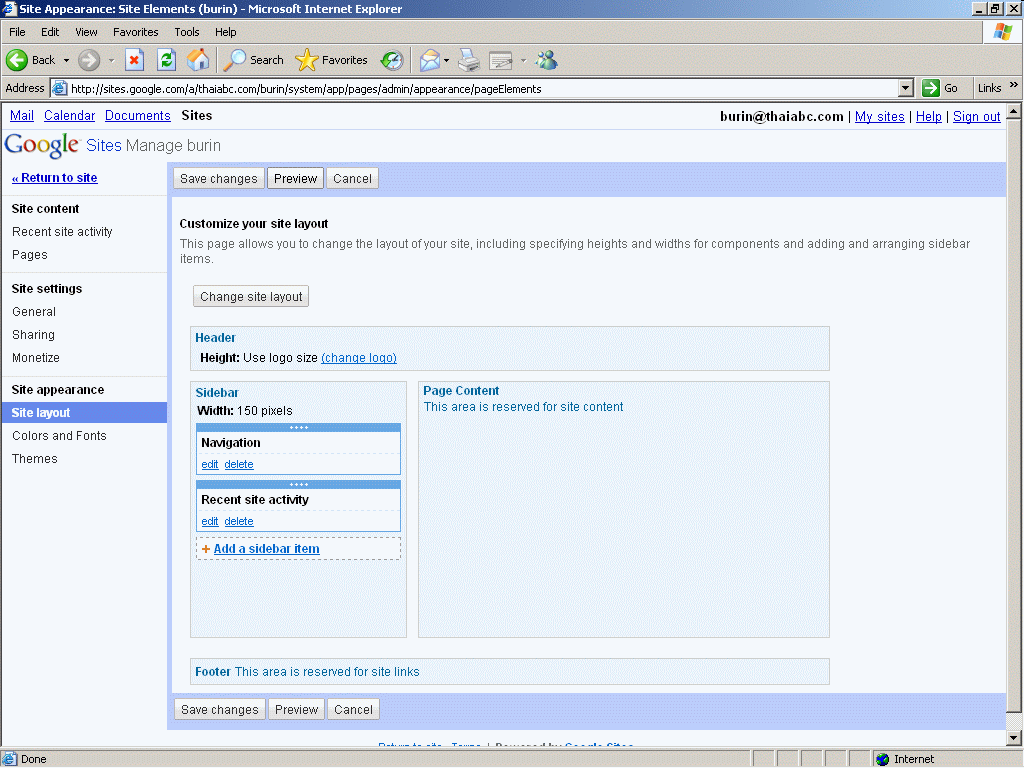Expand the Address bar dropdown
1024x768 pixels.
coord(906,88)
